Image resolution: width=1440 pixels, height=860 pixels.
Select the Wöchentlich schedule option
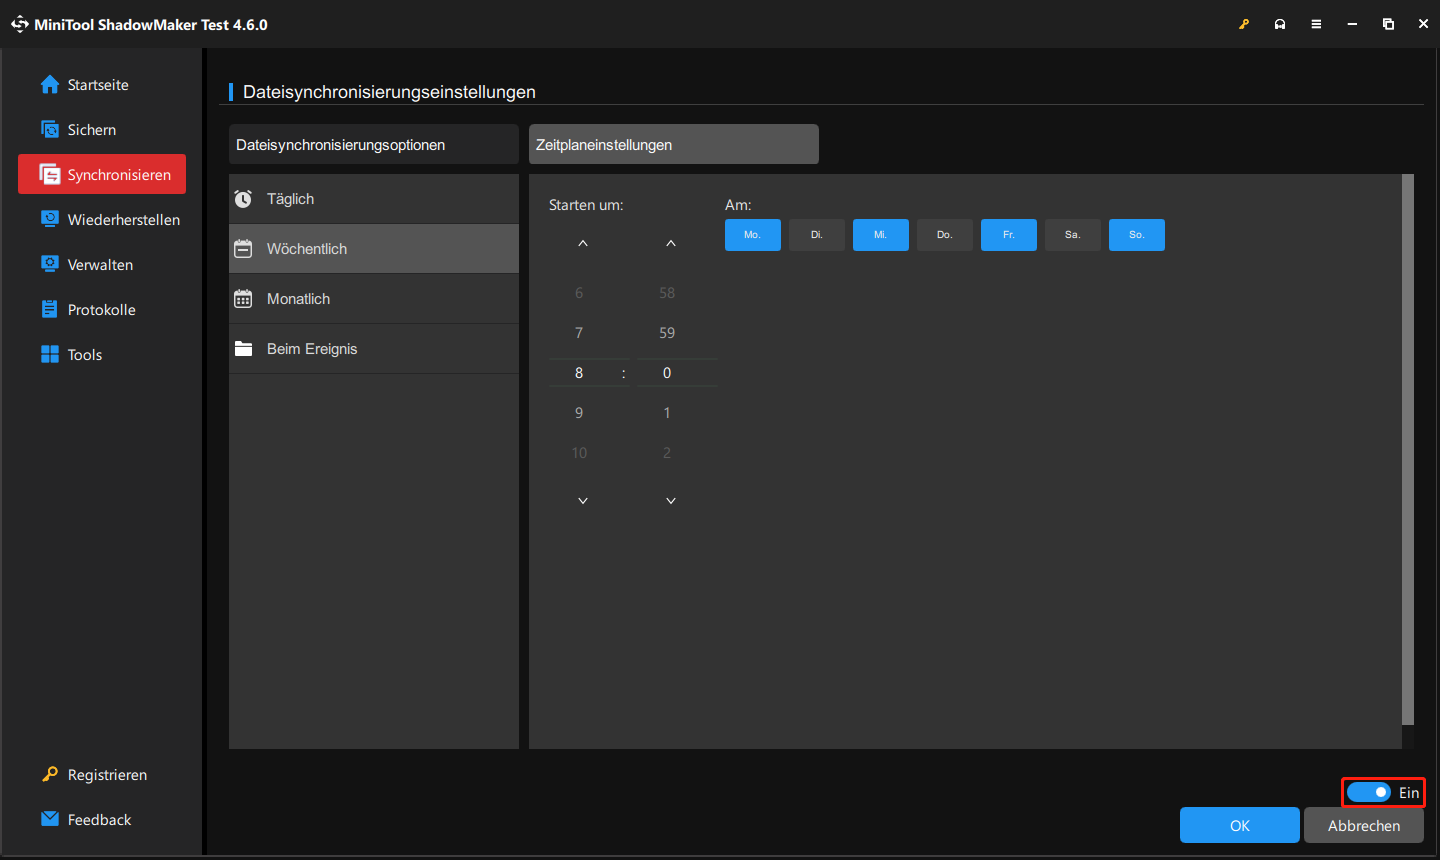click(x=374, y=249)
